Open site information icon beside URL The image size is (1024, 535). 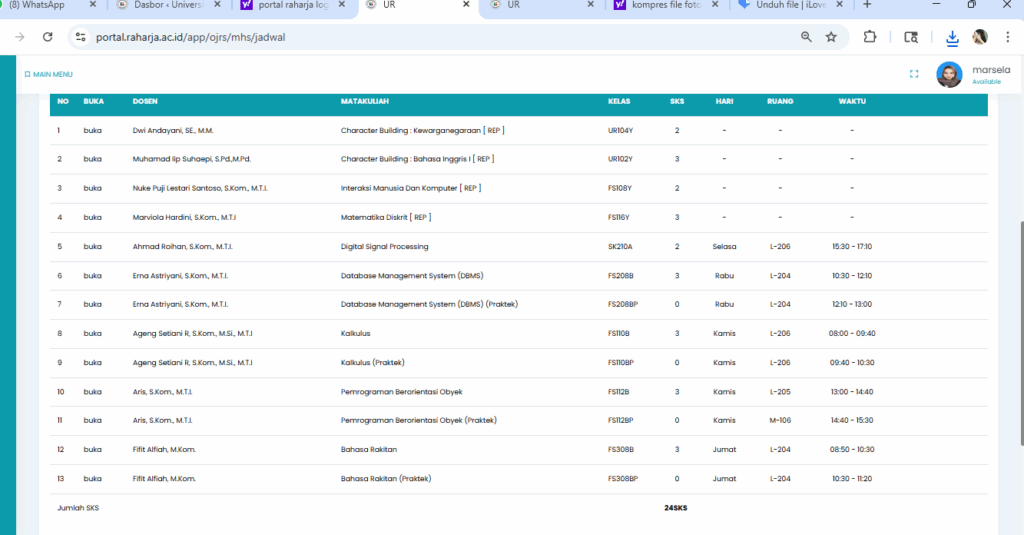point(82,37)
